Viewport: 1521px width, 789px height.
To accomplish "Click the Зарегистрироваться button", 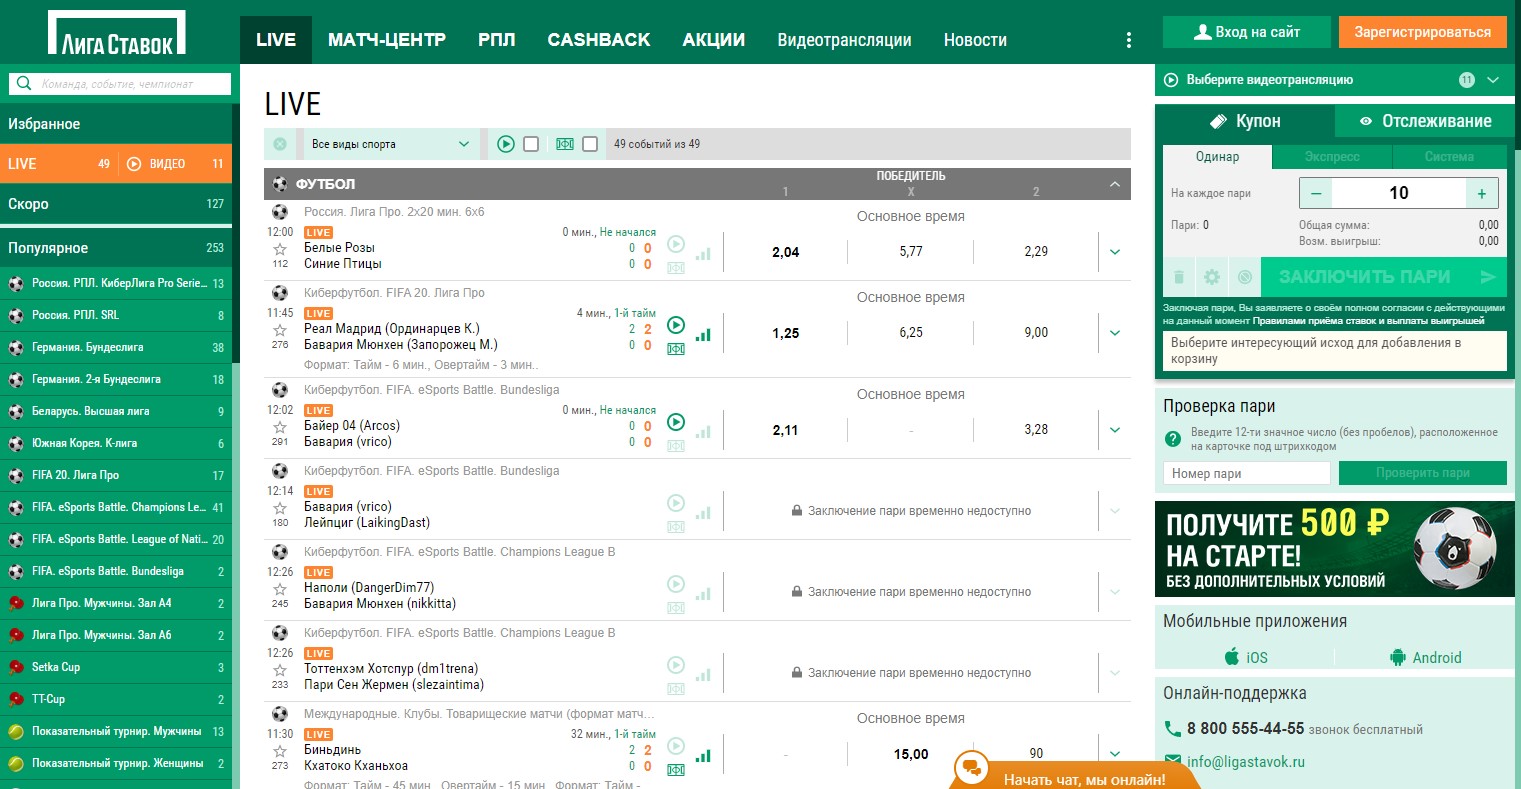I will coord(1422,32).
